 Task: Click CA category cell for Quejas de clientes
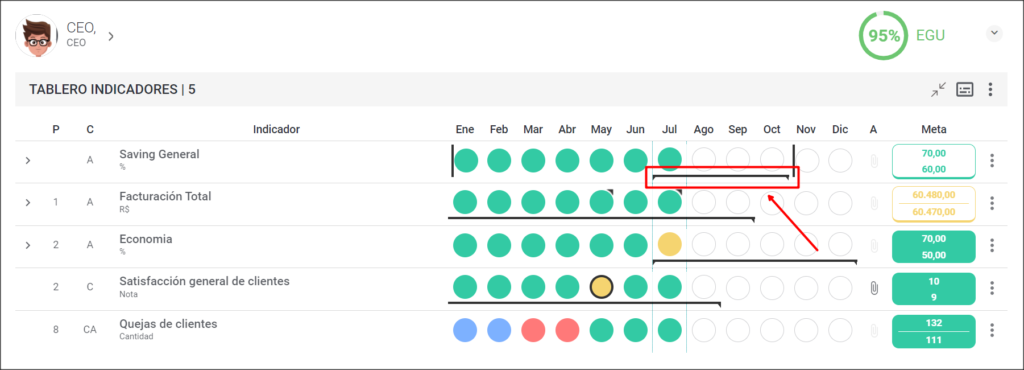(x=89, y=330)
